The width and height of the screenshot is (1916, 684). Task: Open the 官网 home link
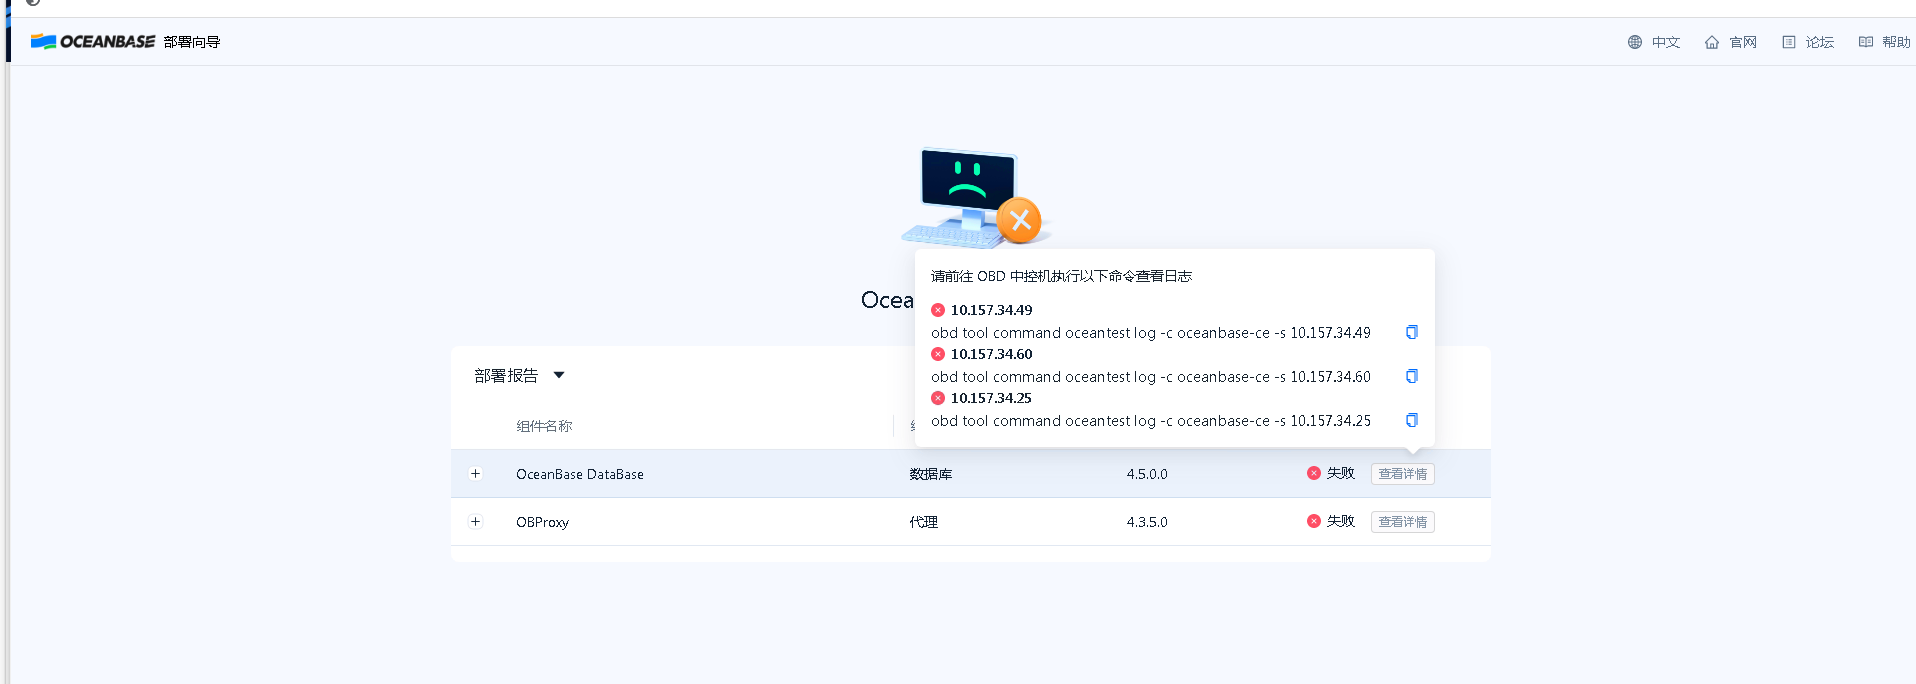click(x=1731, y=42)
